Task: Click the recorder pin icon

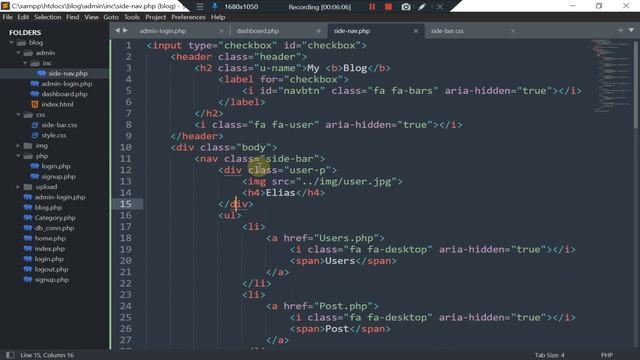Action: [x=214, y=7]
